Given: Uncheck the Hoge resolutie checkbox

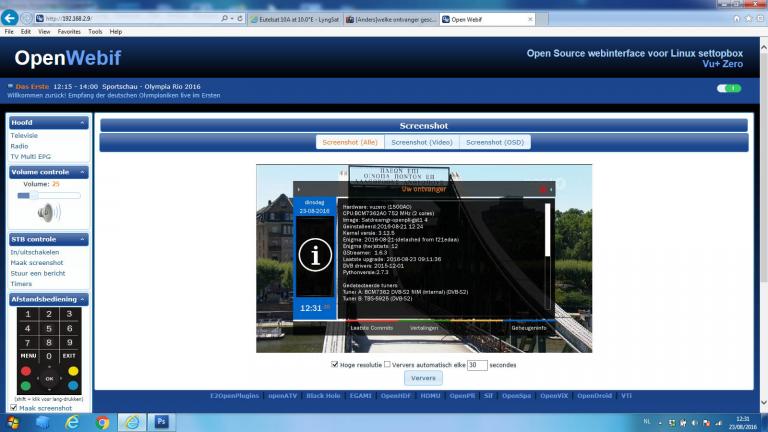Looking at the screenshot, I should pos(335,365).
